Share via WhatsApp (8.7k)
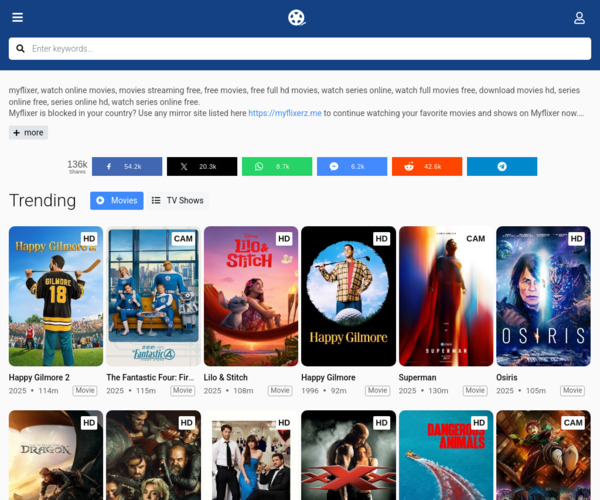 277,166
